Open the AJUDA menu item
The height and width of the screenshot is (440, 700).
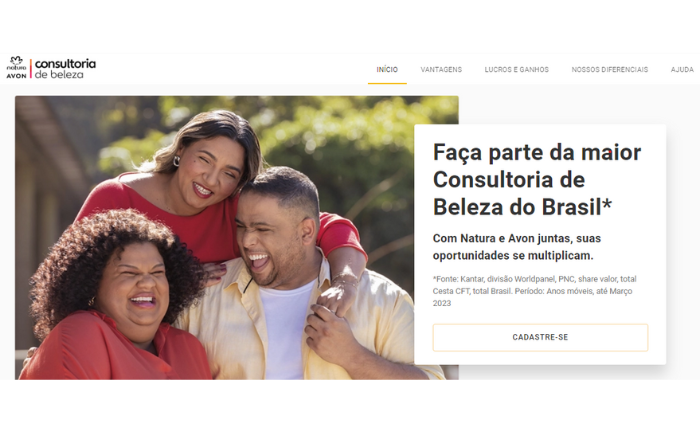[682, 70]
